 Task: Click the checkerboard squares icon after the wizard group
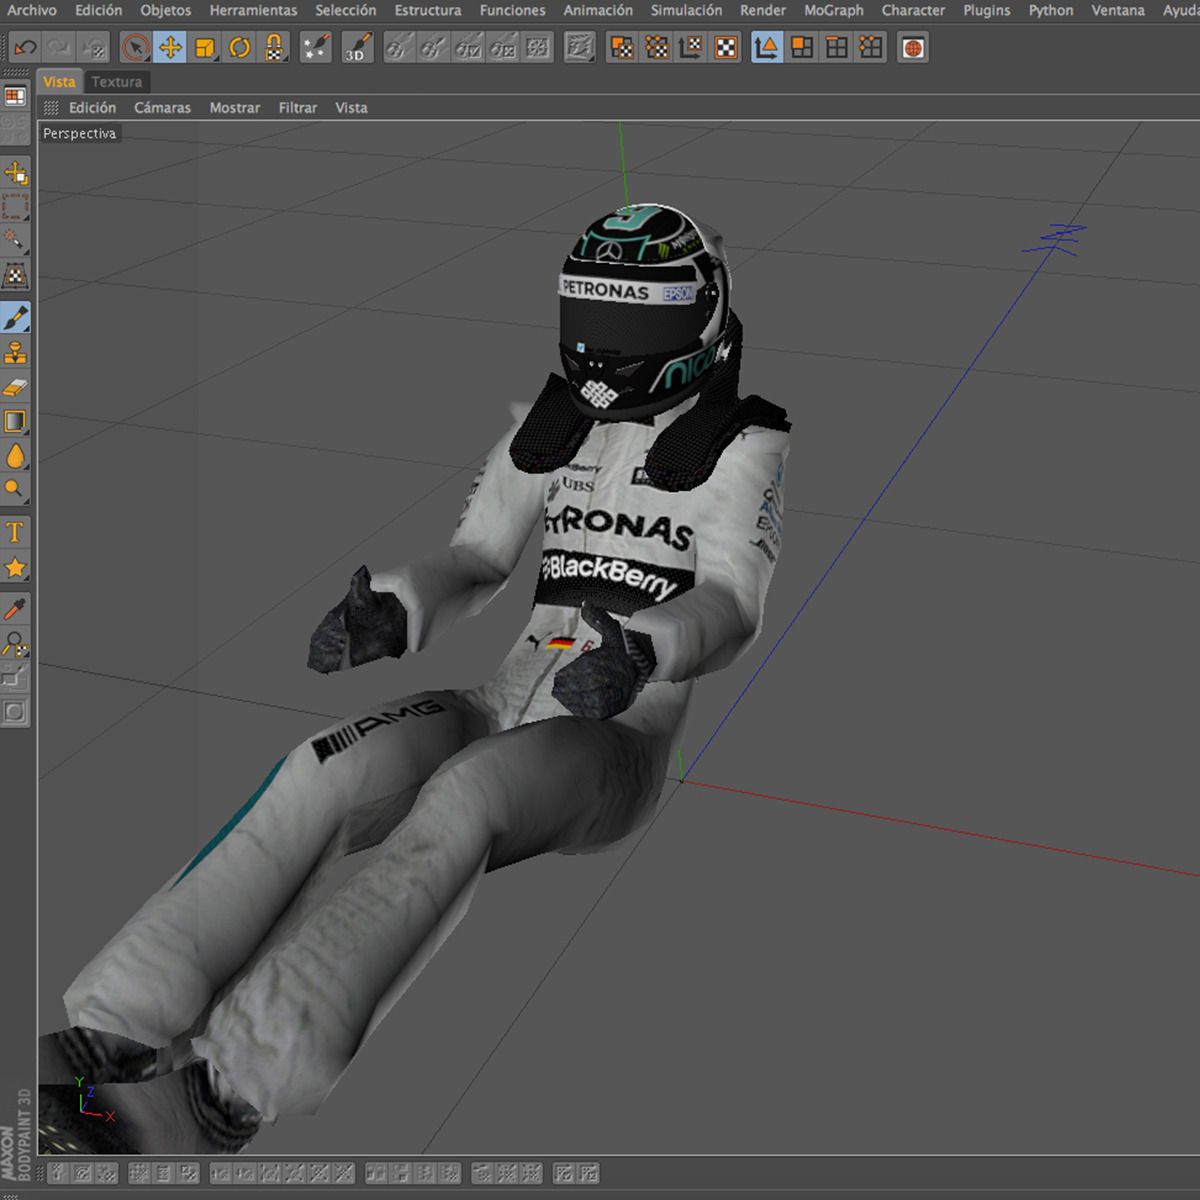pyautogui.click(x=622, y=47)
